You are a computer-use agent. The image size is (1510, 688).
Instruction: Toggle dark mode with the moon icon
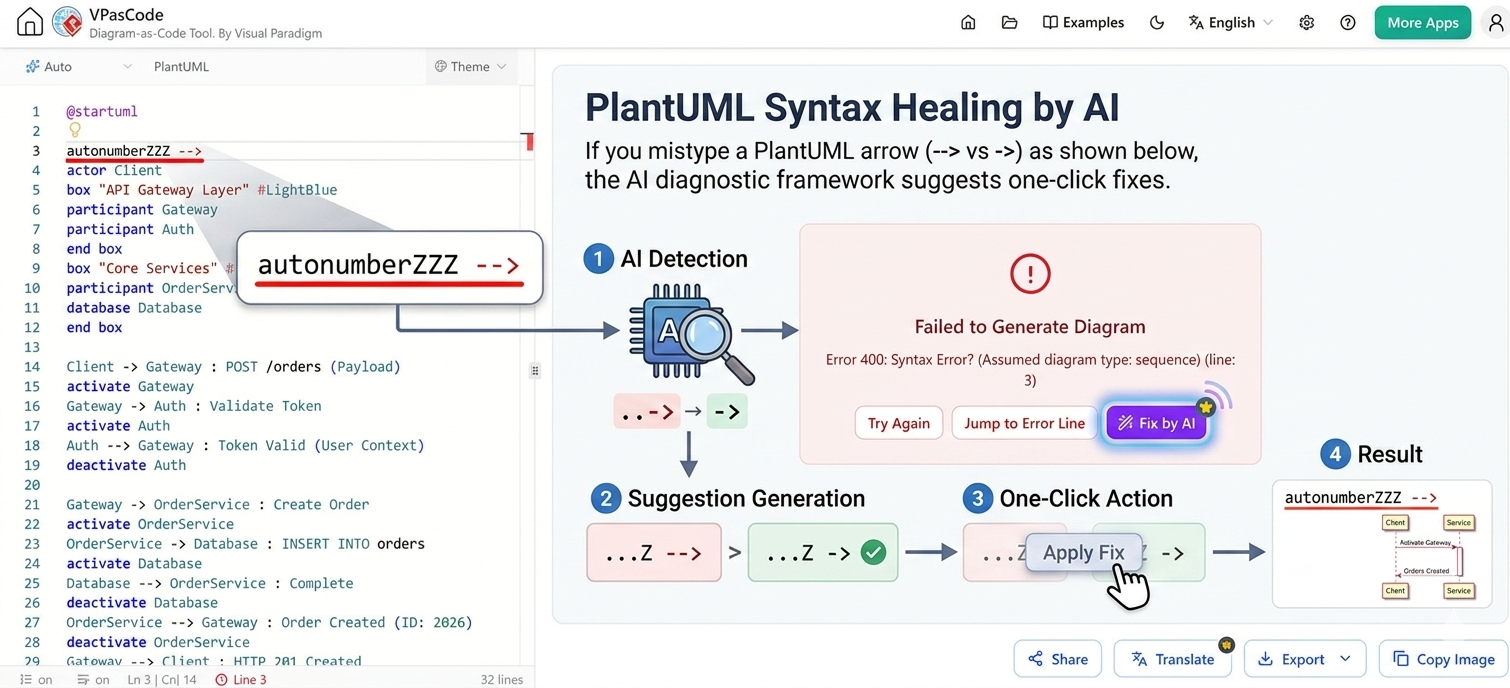point(1157,22)
